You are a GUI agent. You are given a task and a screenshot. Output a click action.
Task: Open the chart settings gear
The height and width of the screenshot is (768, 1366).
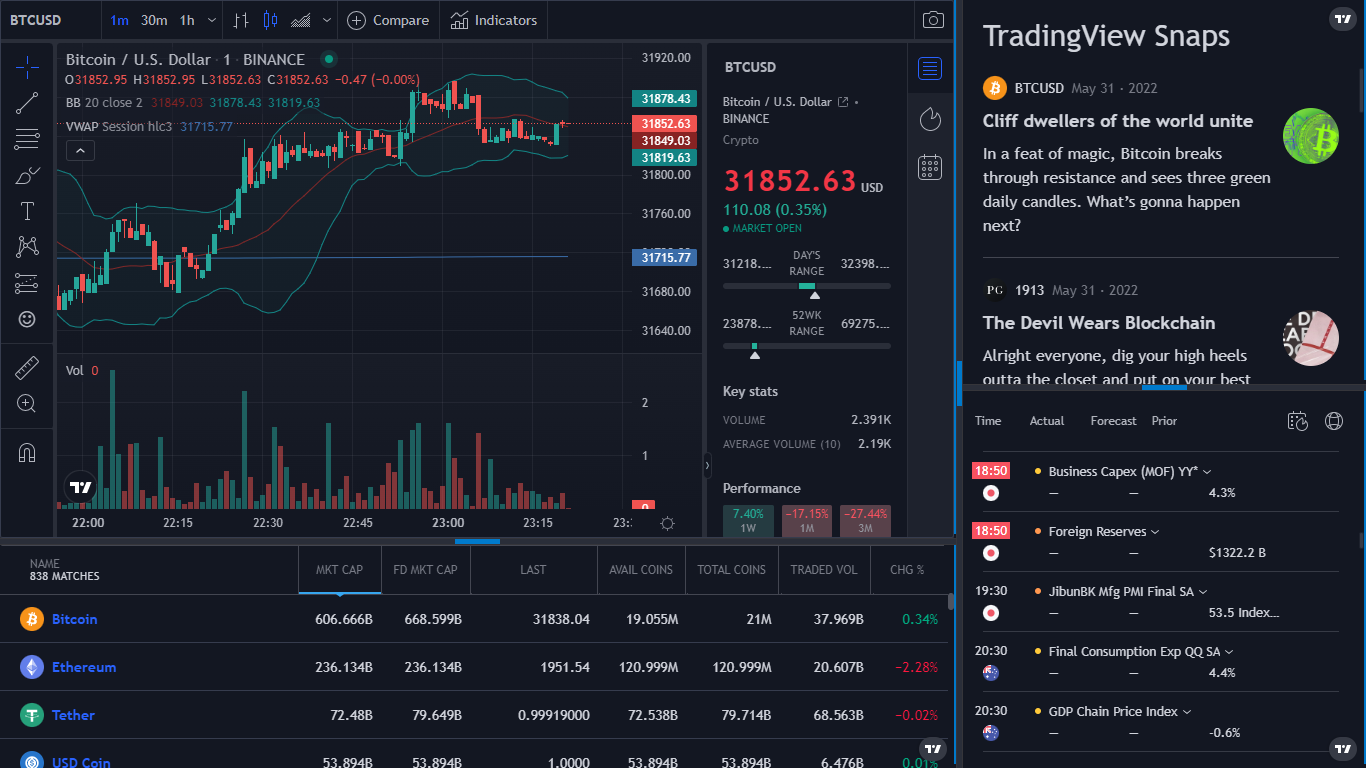click(668, 523)
